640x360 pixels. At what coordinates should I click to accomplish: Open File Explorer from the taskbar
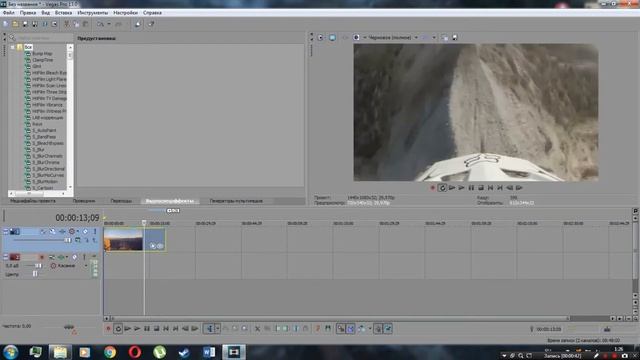[x=60, y=352]
